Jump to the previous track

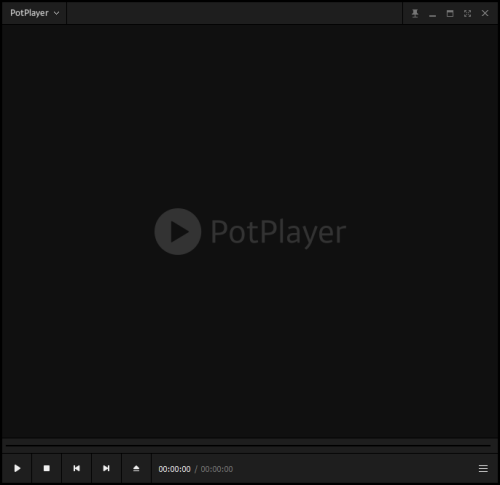pyautogui.click(x=77, y=468)
